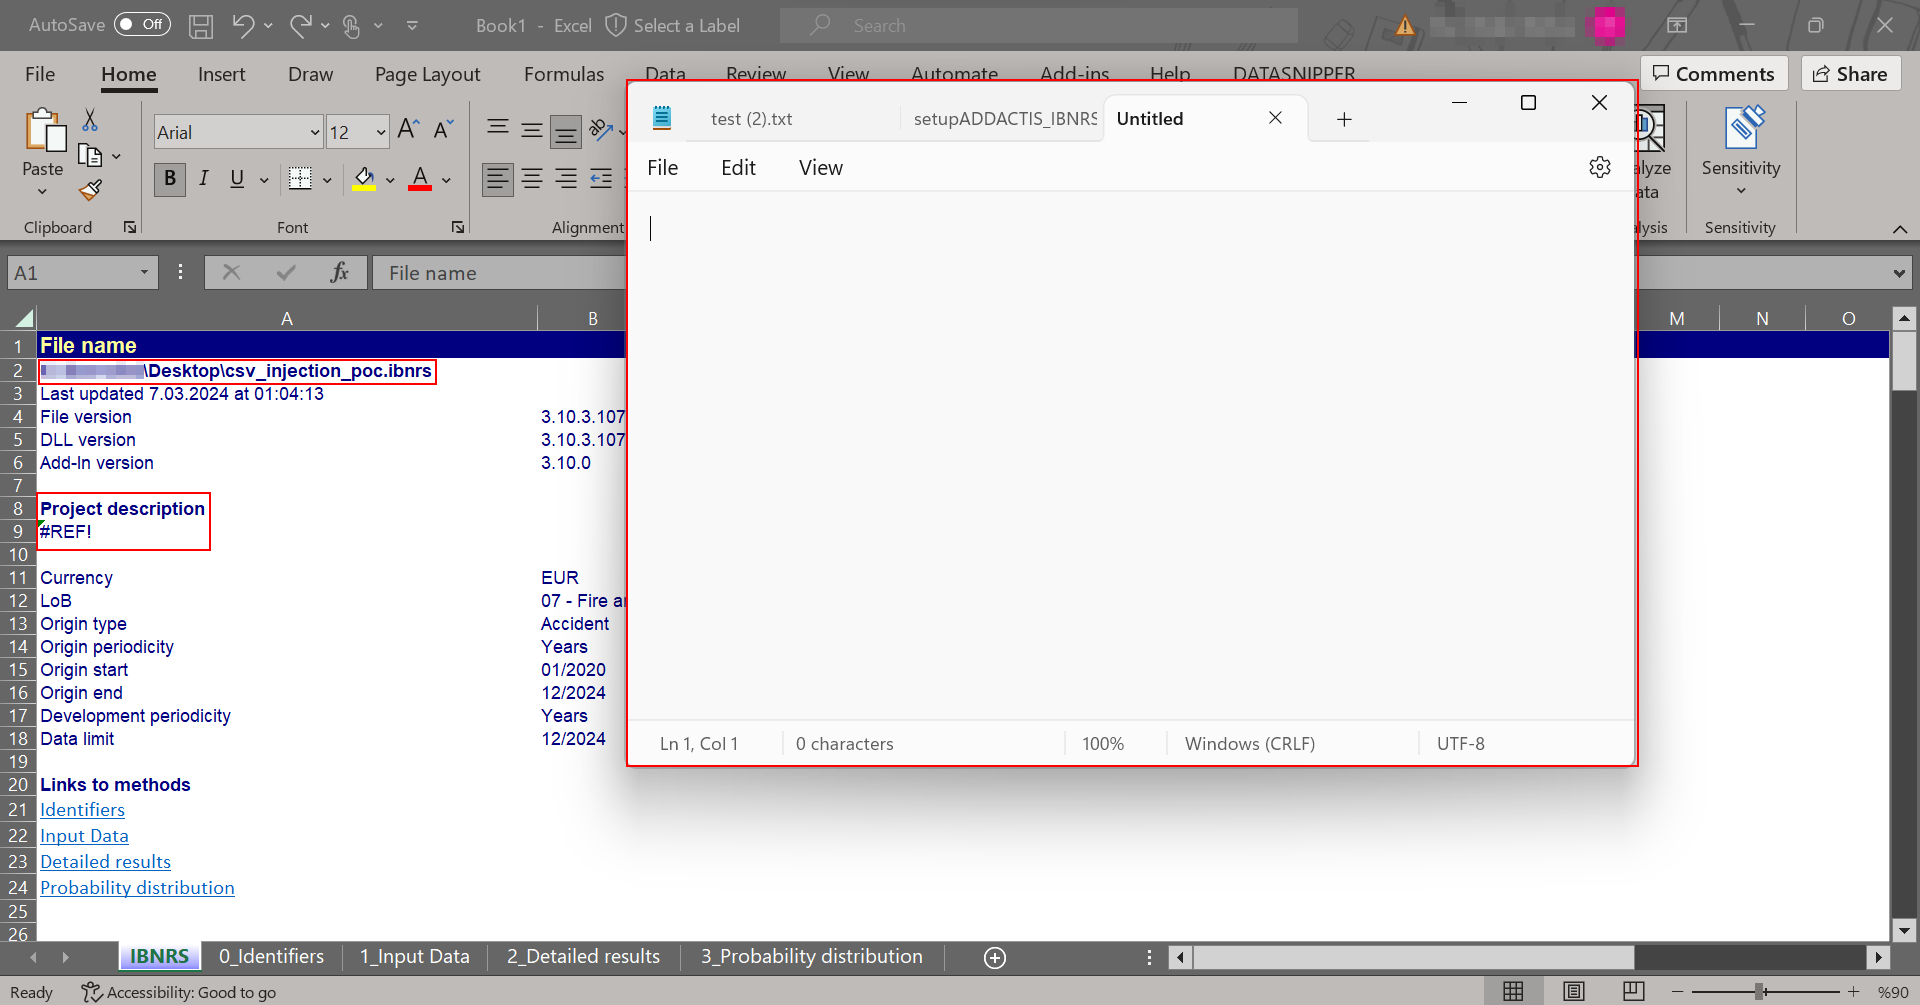1920x1005 pixels.
Task: Collapse the ribbon with the chevron
Action: tap(1900, 229)
